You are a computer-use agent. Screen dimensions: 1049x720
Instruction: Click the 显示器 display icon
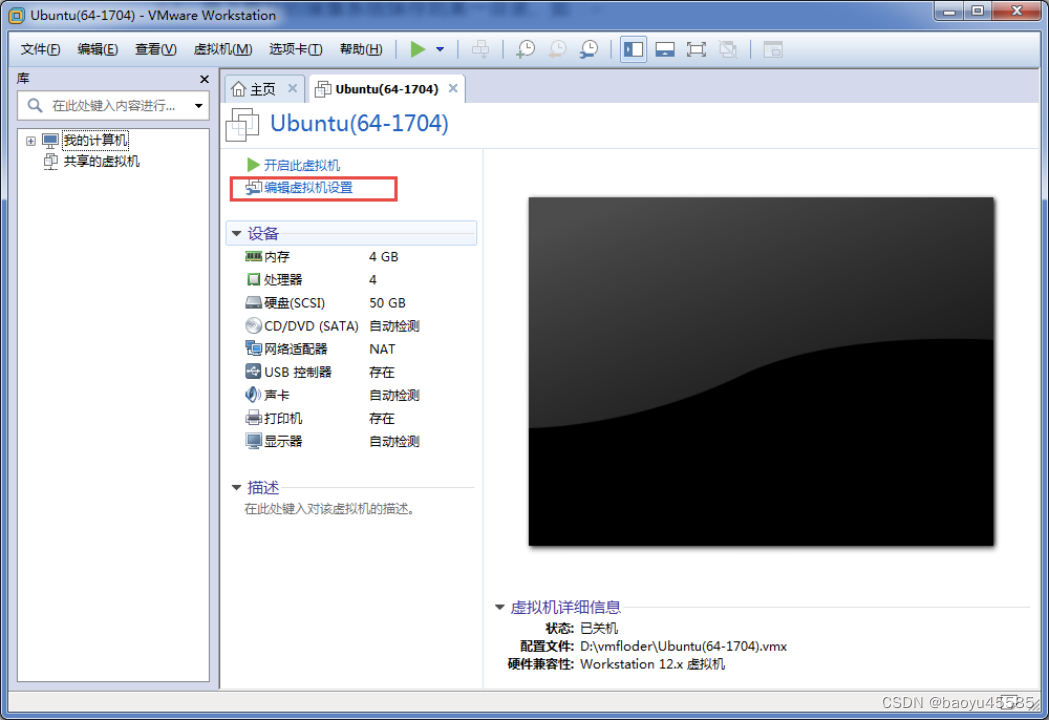click(x=253, y=441)
